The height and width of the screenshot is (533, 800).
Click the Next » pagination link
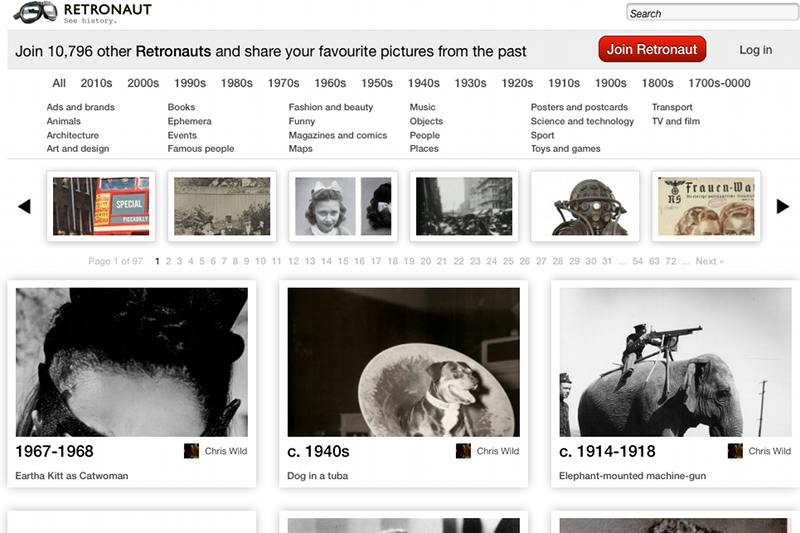tap(709, 261)
